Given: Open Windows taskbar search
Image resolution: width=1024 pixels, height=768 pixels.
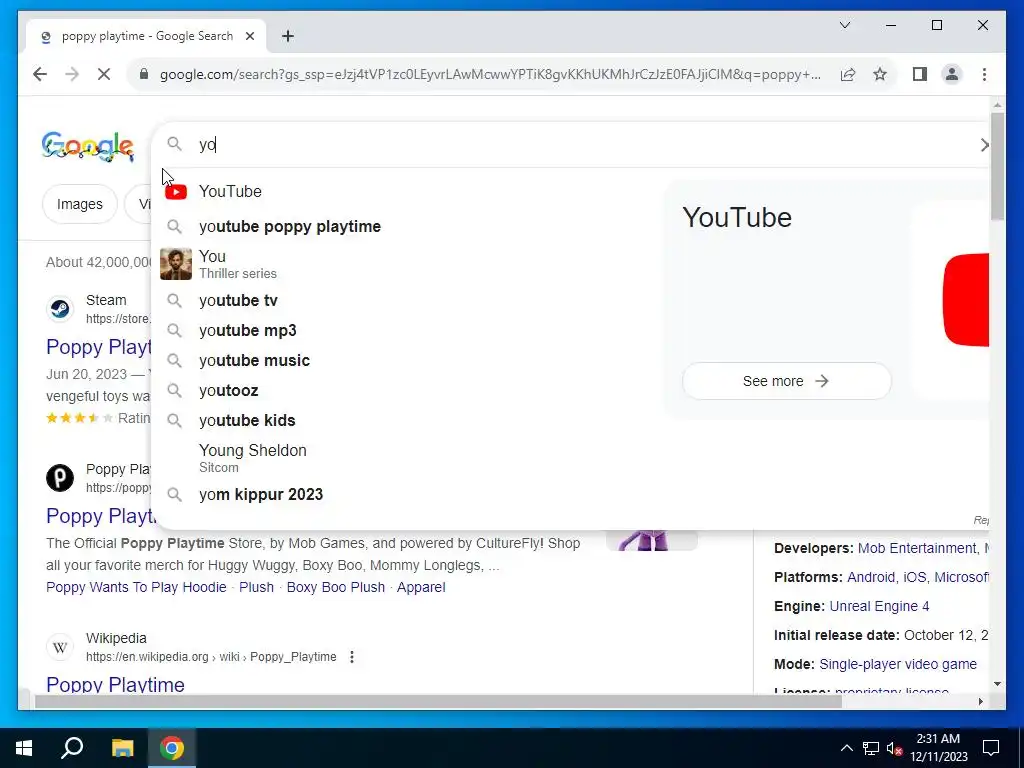Looking at the screenshot, I should (72, 748).
